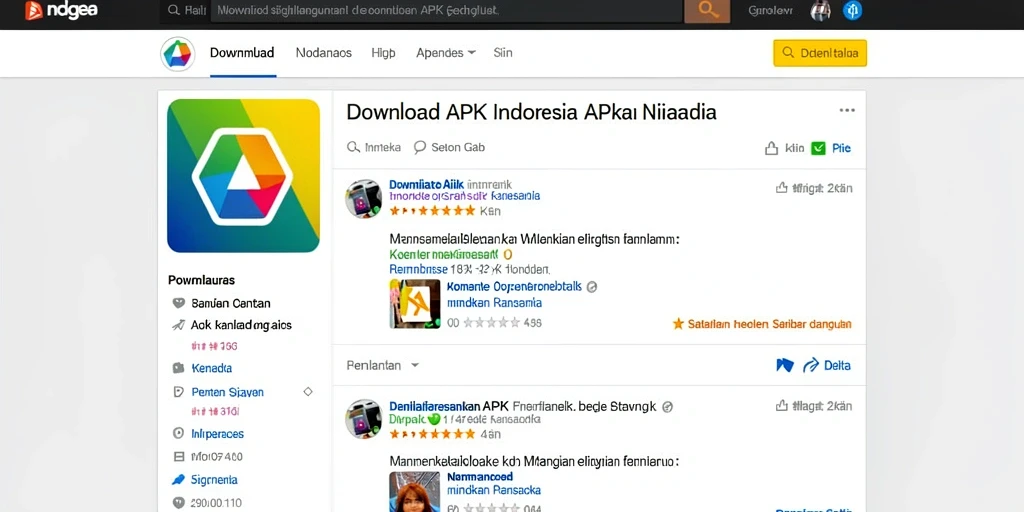
Task: Toggle the green Pie checkbox
Action: (818, 148)
